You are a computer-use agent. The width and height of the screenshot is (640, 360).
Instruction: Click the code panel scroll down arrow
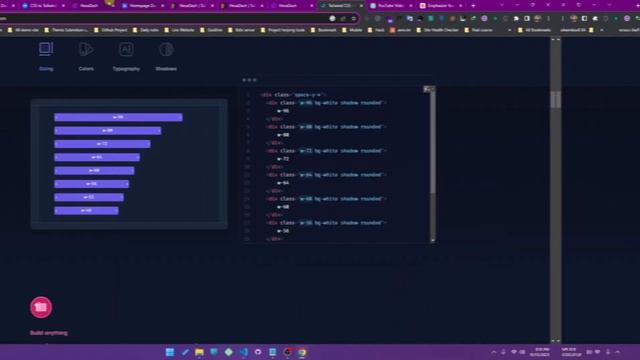point(433,240)
